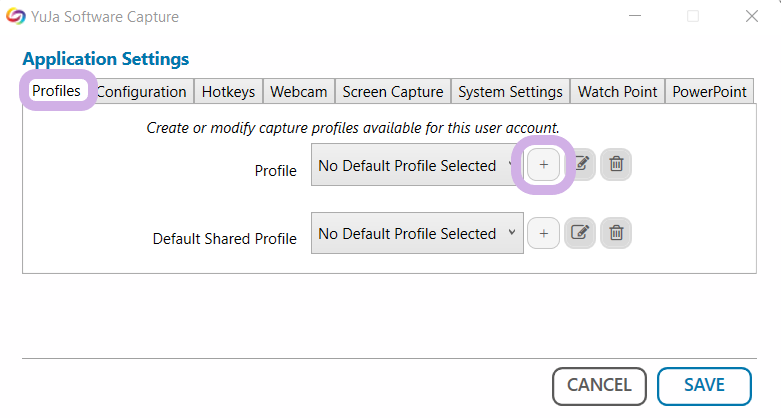Close the YuJa Software Capture window
The height and width of the screenshot is (418, 781).
pos(751,16)
